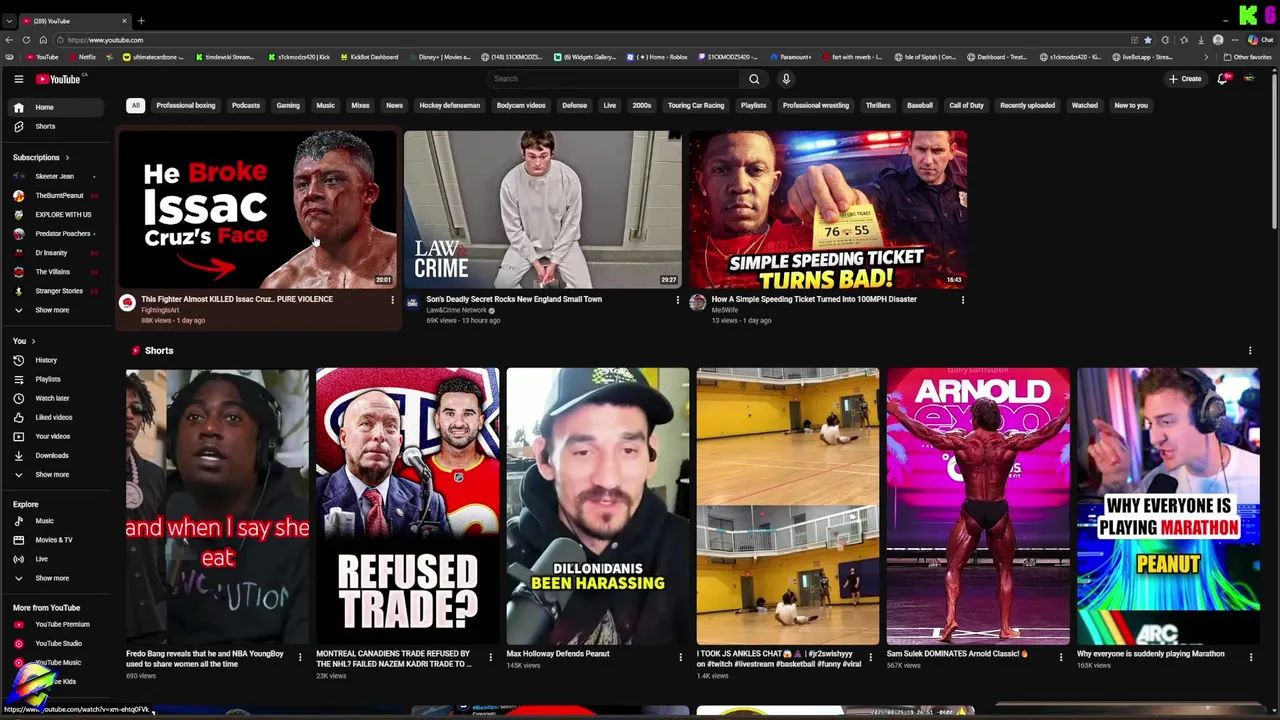Open History in the sidebar
The image size is (1280, 720).
click(x=58, y=360)
